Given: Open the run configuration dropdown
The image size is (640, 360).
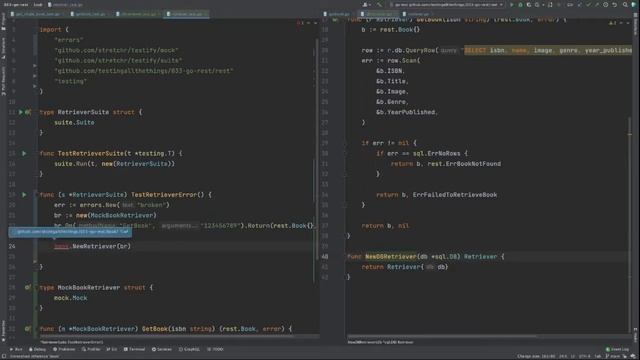Looking at the screenshot, I should (x=447, y=4).
